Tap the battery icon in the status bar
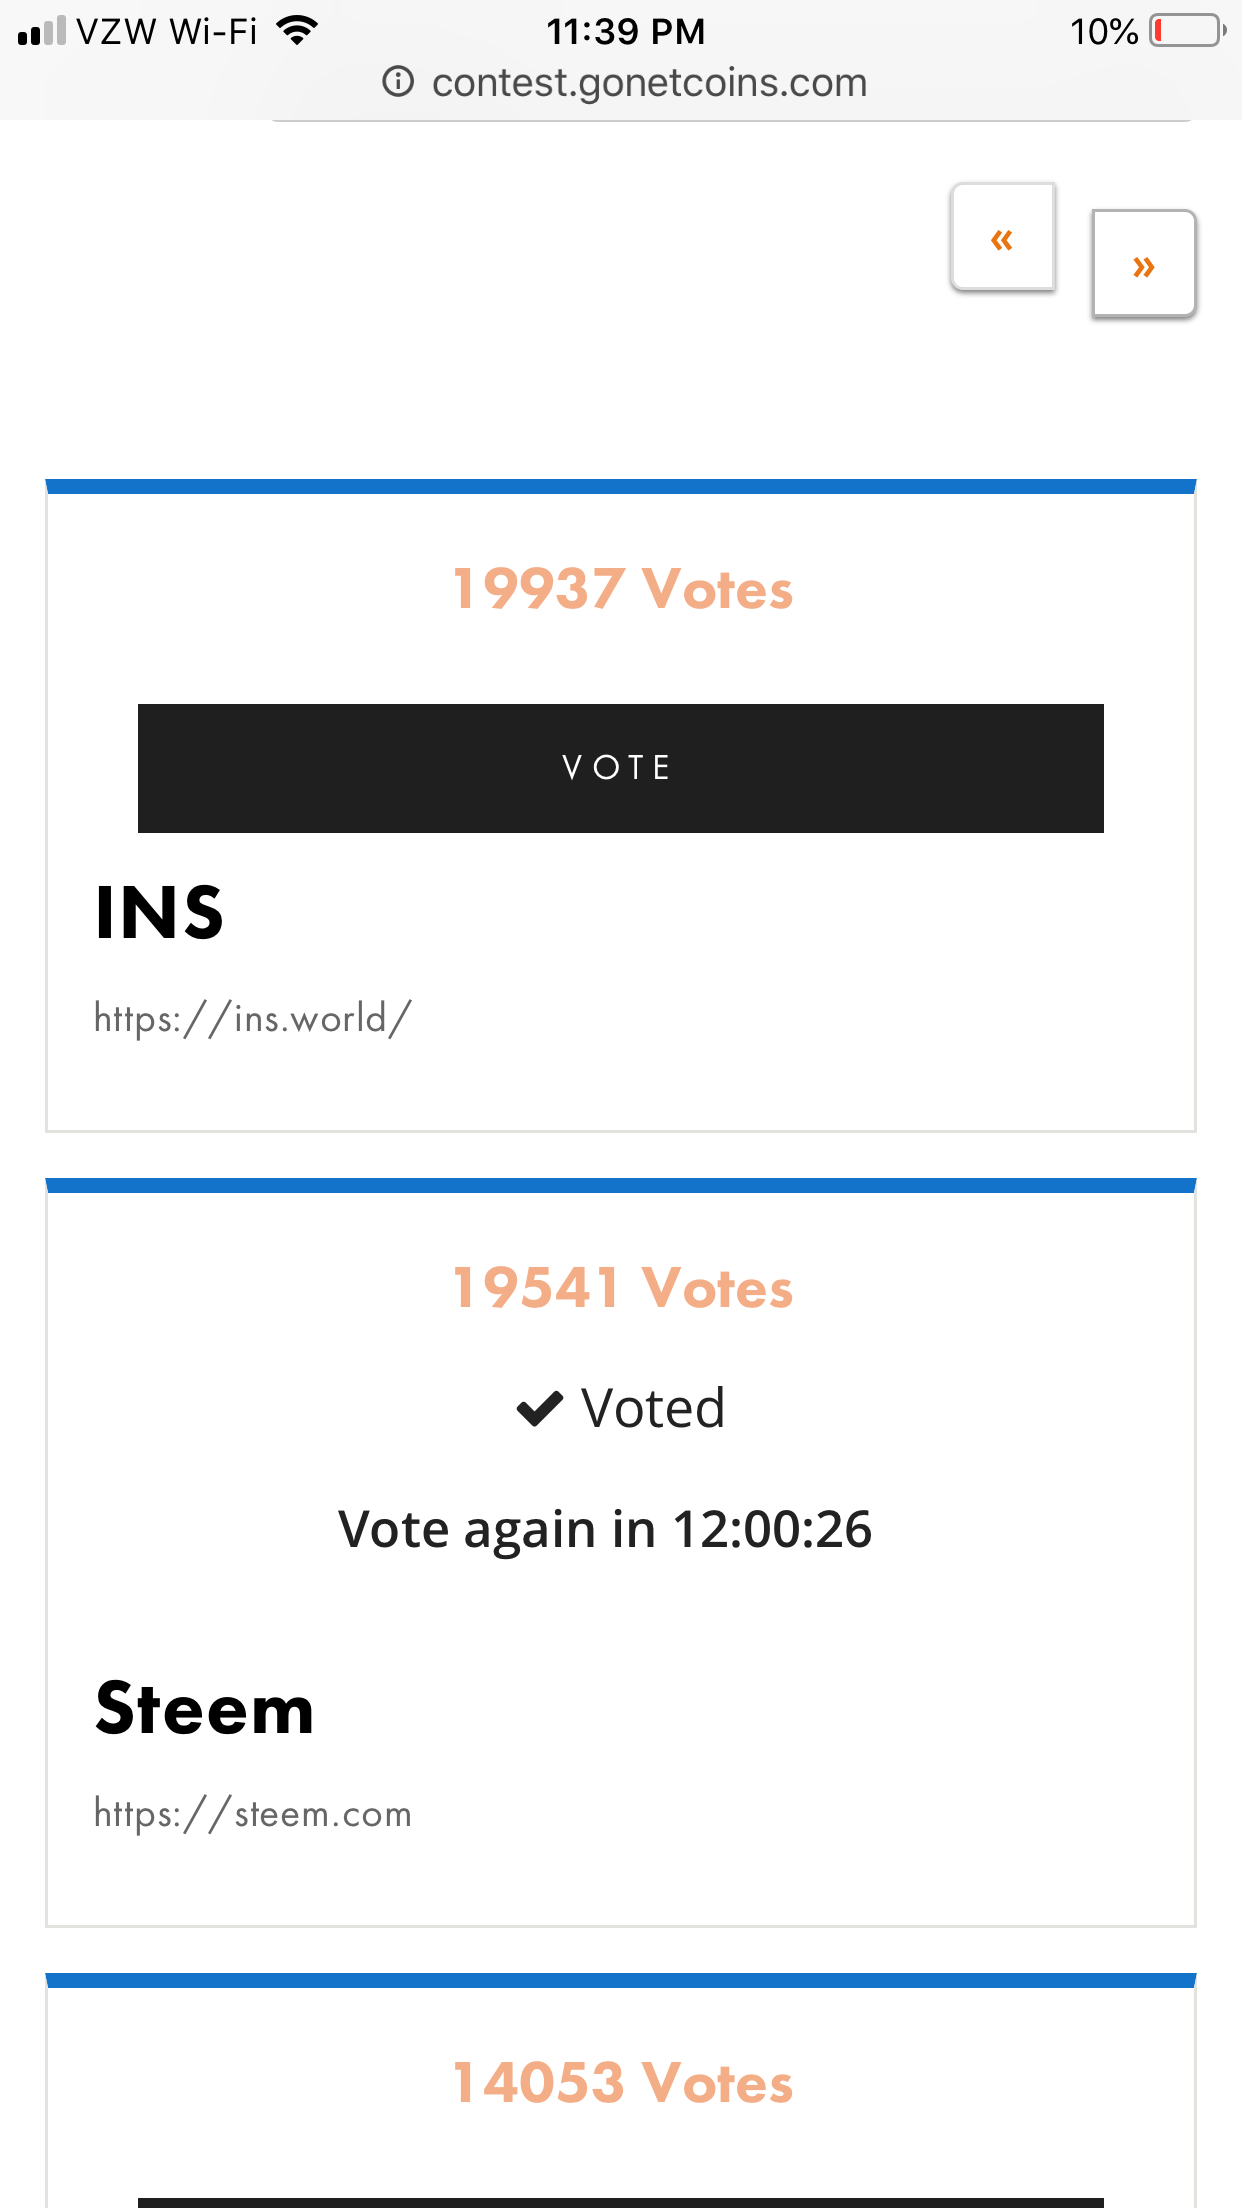 (1187, 31)
